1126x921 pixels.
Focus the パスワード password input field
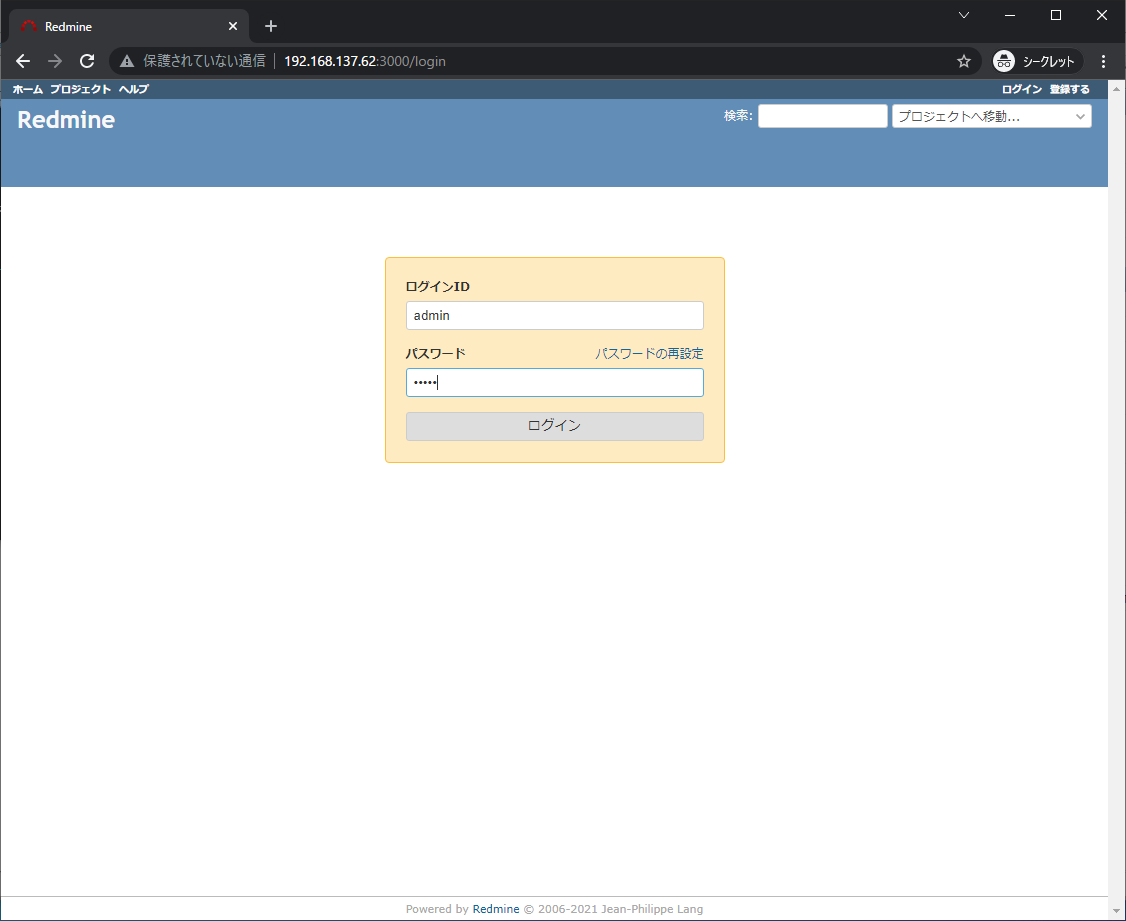554,382
